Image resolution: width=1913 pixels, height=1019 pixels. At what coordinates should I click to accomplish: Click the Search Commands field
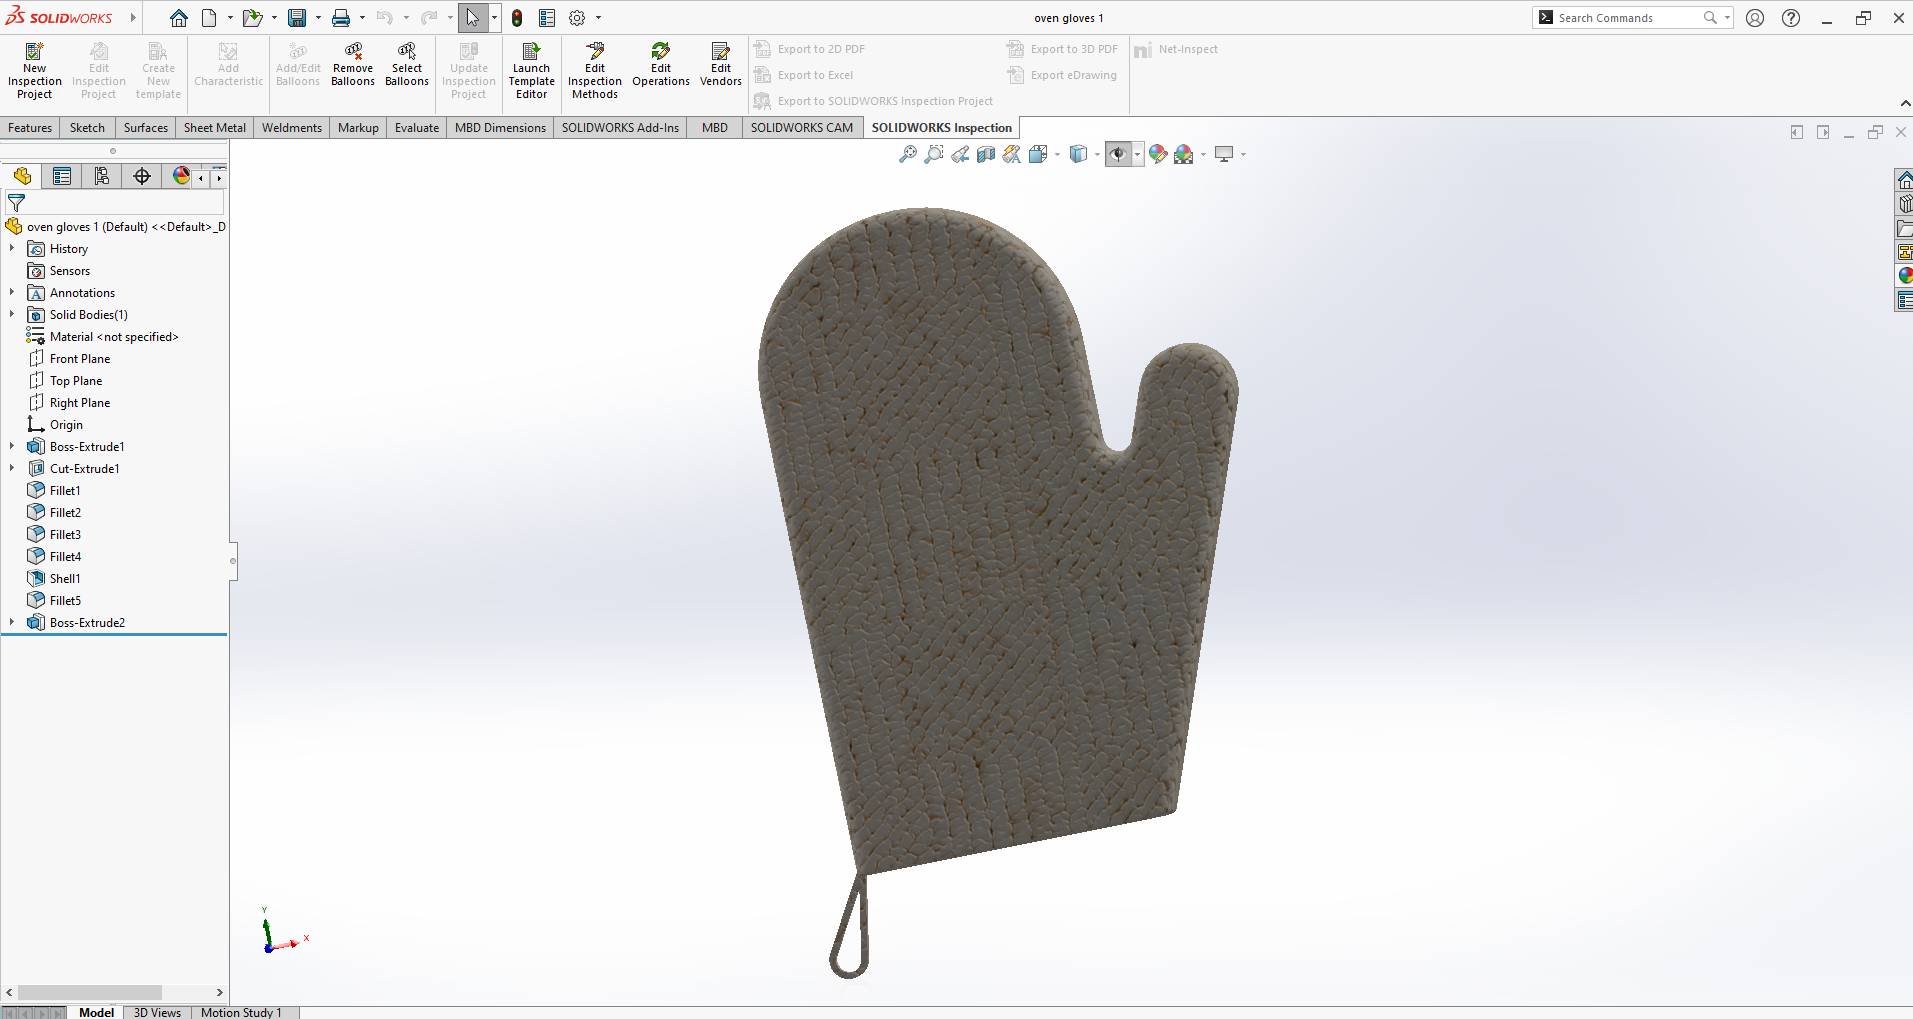[1628, 18]
